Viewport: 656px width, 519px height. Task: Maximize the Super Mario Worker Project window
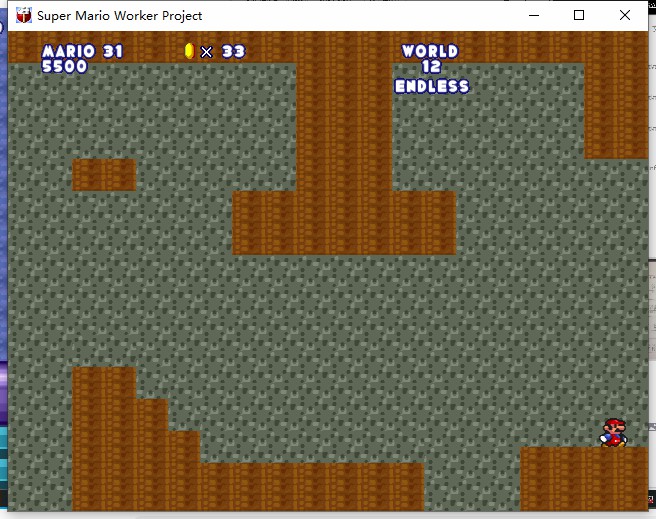pyautogui.click(x=579, y=15)
